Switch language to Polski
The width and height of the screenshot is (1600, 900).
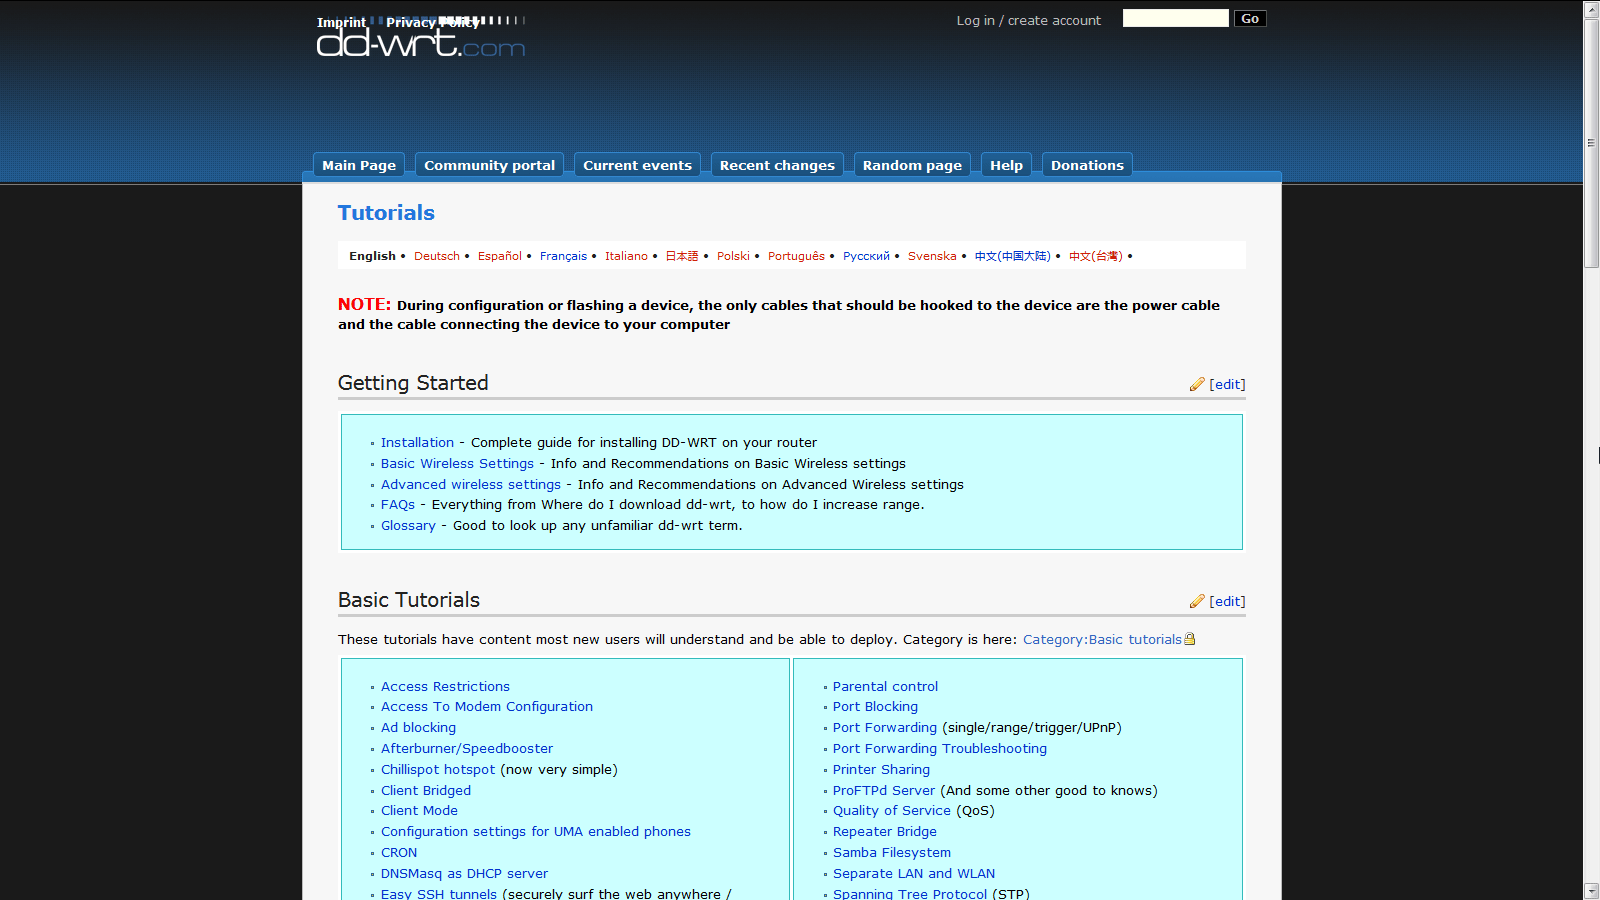click(733, 256)
